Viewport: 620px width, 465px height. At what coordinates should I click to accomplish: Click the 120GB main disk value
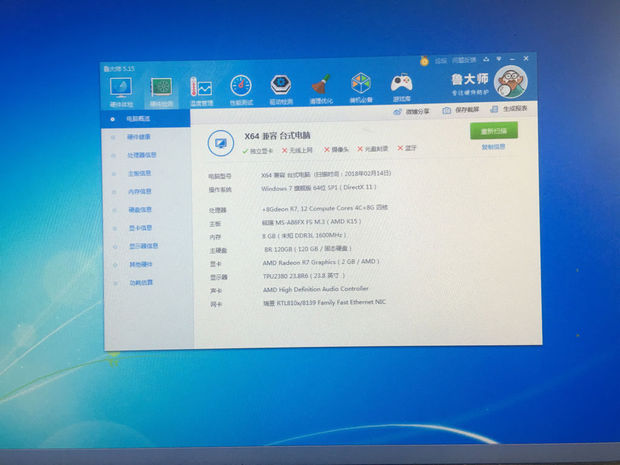[308, 249]
